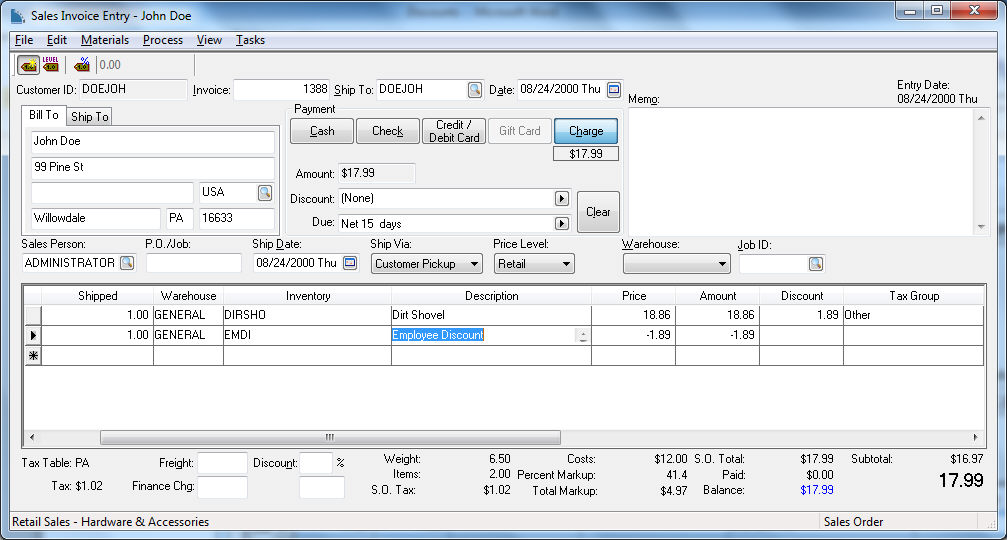Click the Memo scrollbar up arrow
Image resolution: width=1007 pixels, height=540 pixels.
981,118
